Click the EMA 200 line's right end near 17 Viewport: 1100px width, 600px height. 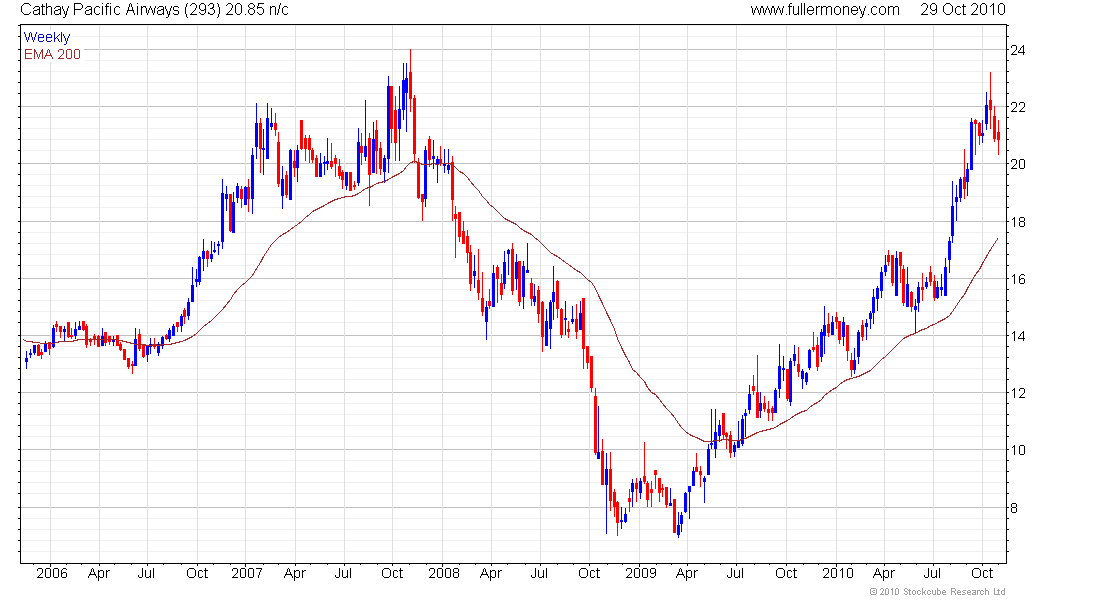[x=997, y=239]
